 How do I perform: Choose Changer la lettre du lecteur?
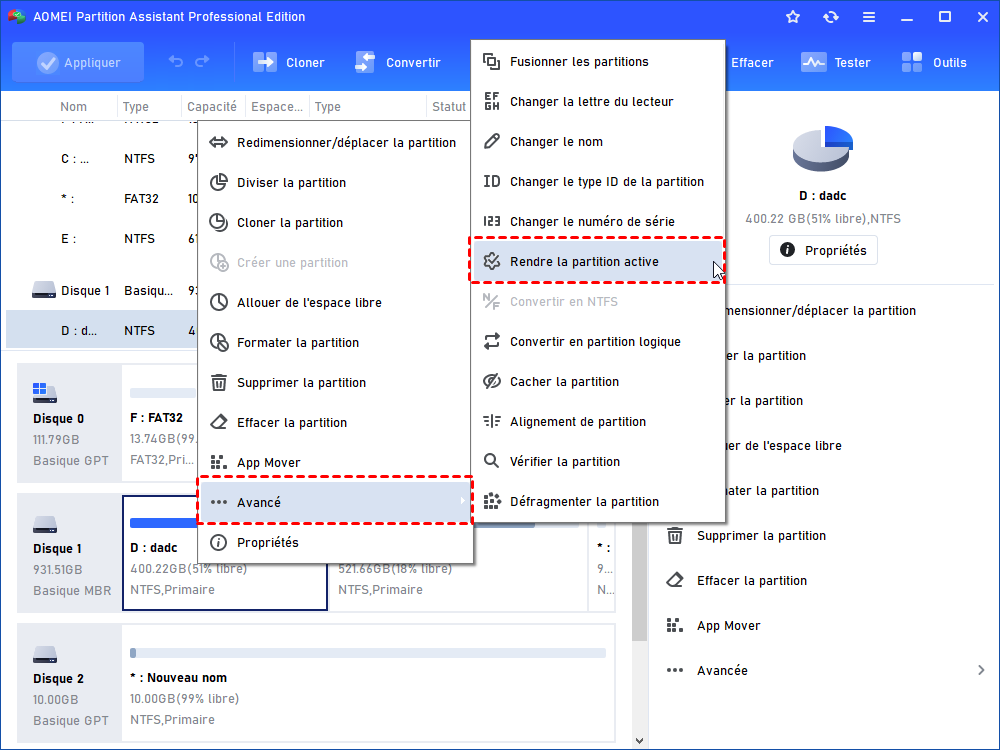[x=598, y=101]
